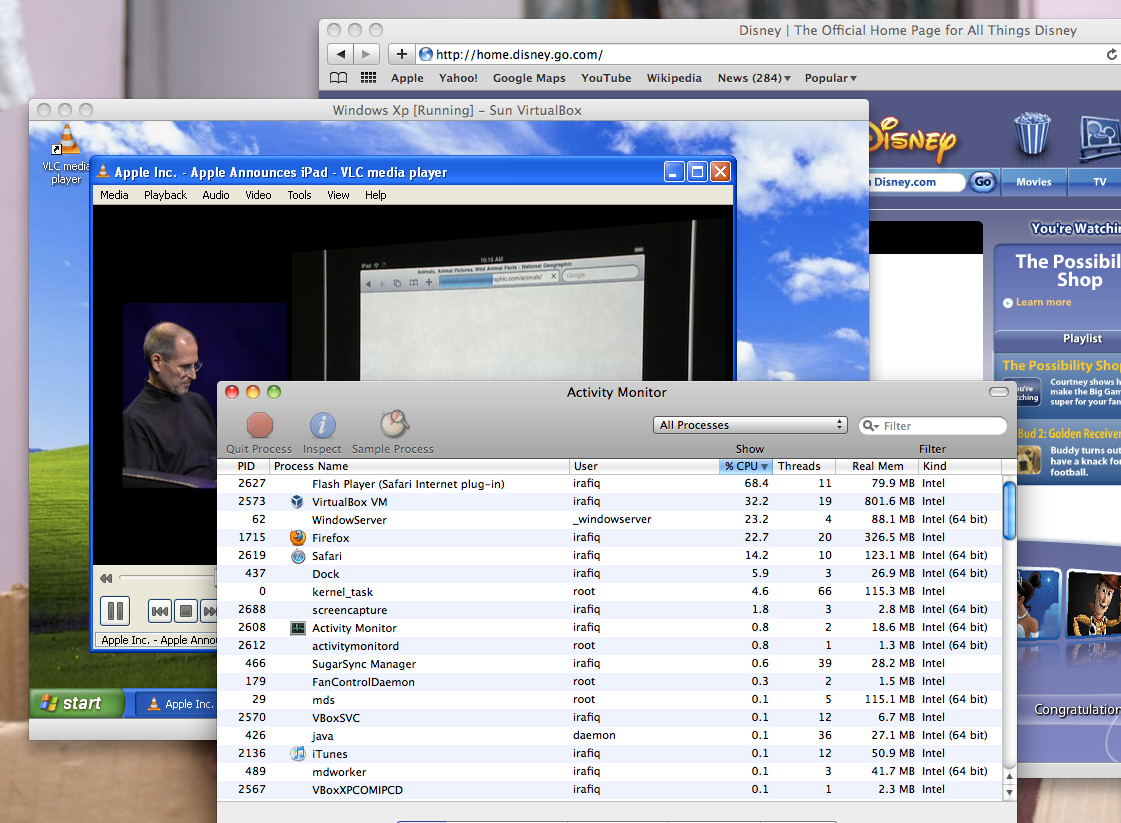
Task: Click the Sample Process icon
Action: click(393, 424)
